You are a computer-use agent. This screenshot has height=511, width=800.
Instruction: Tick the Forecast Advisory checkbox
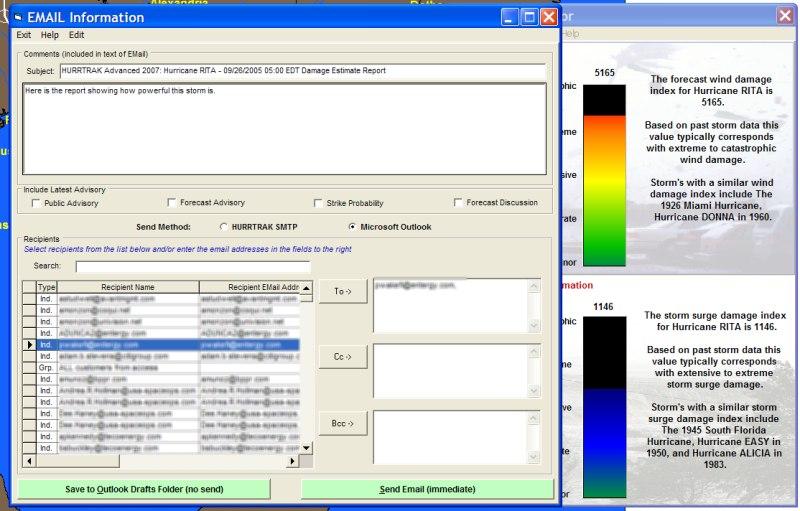171,203
